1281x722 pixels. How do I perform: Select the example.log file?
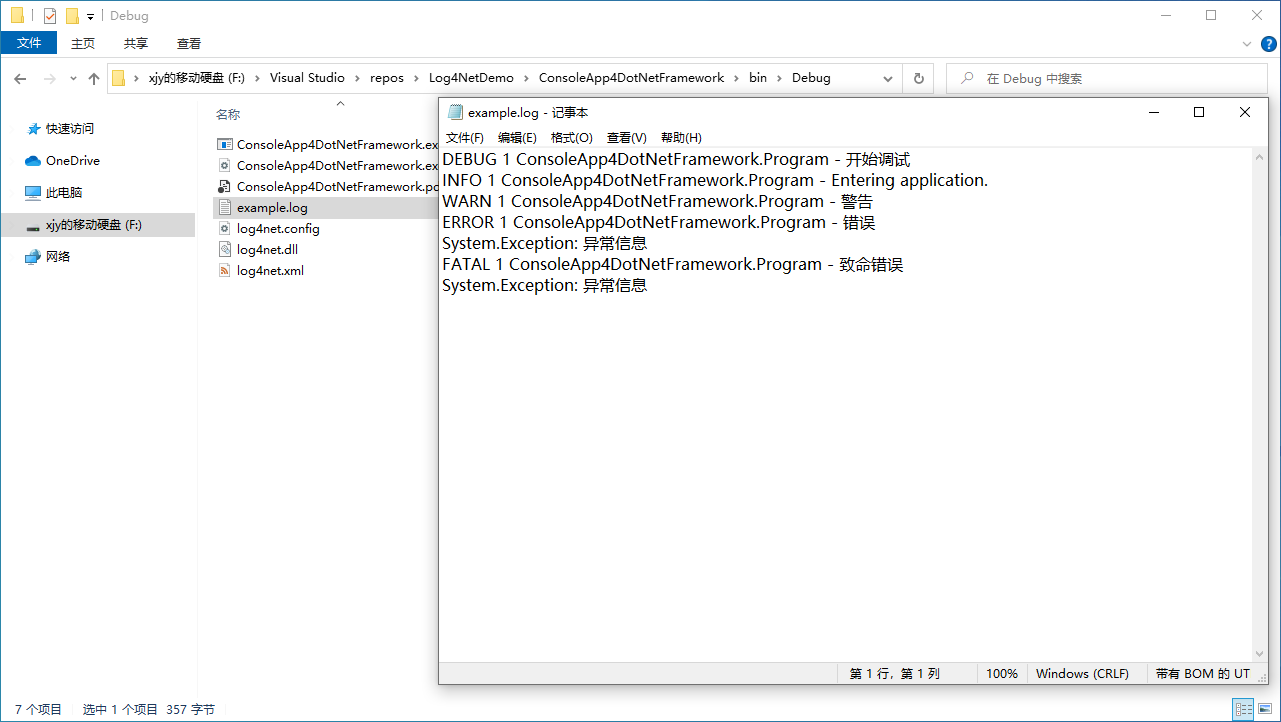pos(272,208)
